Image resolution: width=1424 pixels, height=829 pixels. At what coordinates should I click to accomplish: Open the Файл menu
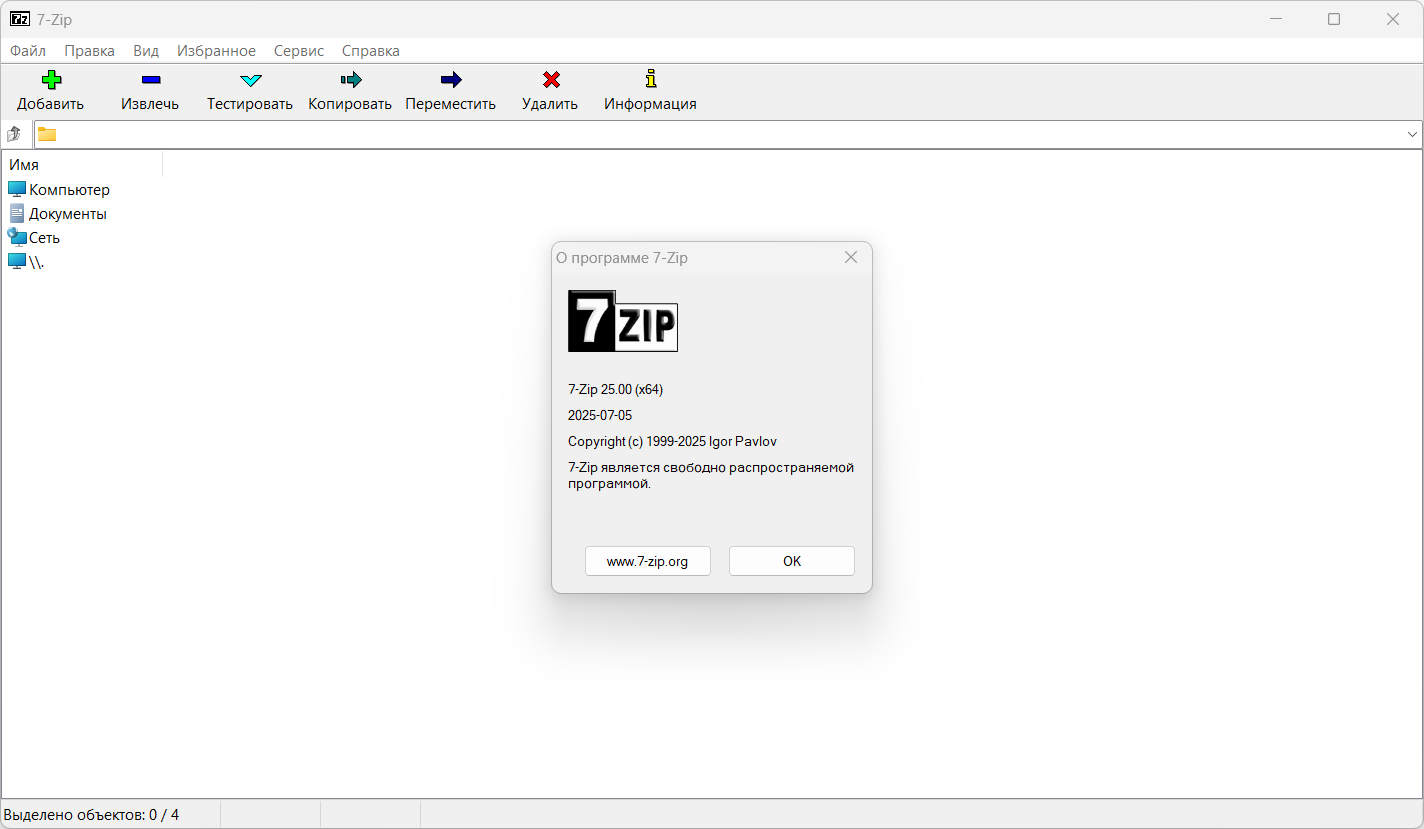point(28,51)
